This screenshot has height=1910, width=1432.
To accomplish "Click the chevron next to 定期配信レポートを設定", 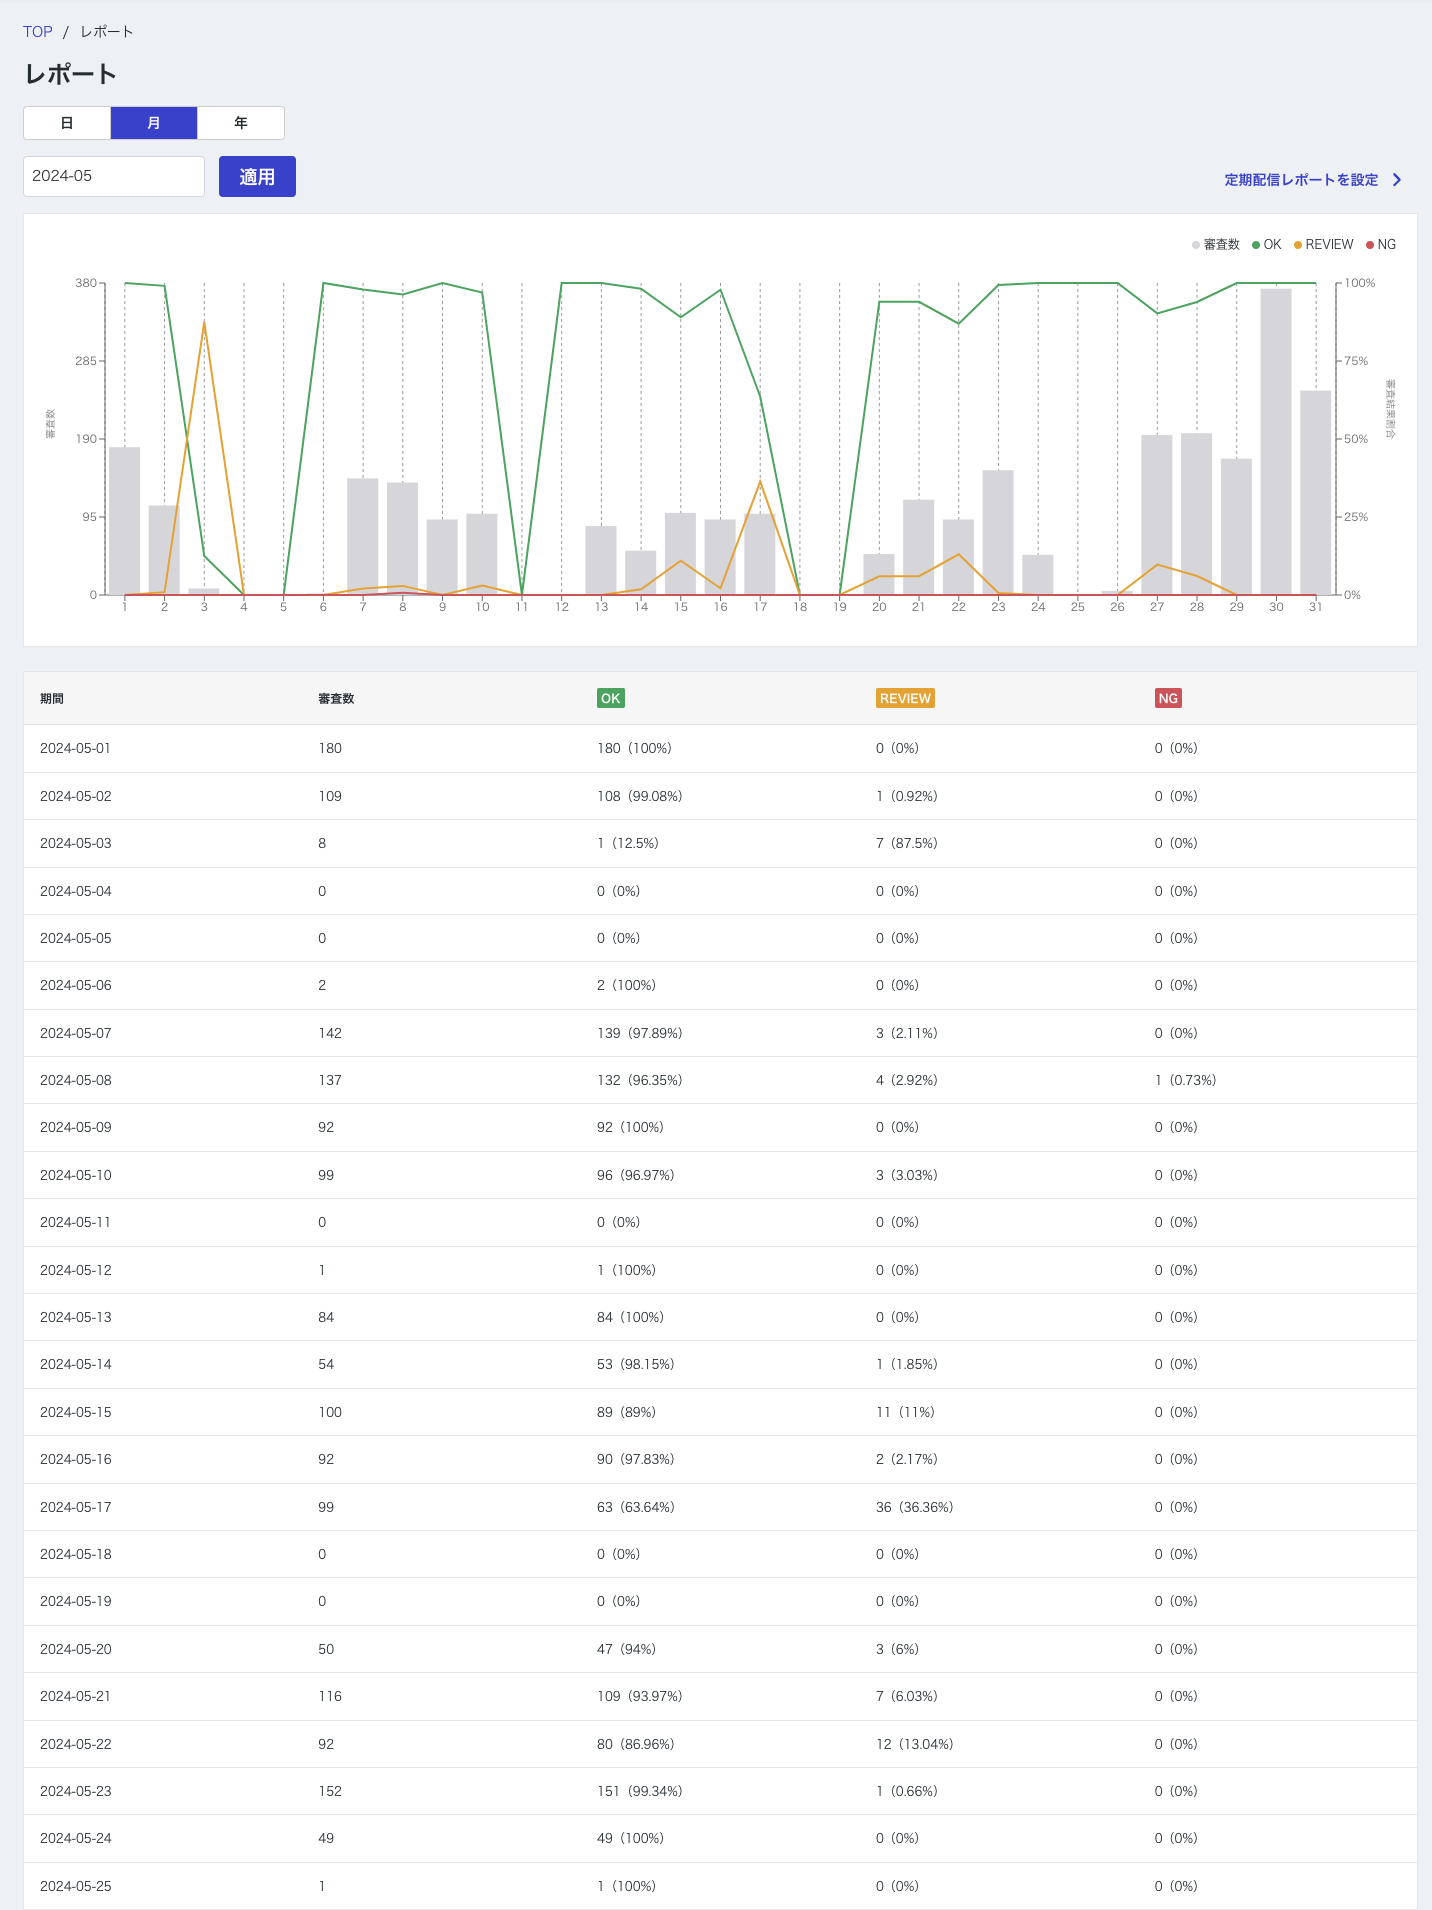I will coord(1397,180).
